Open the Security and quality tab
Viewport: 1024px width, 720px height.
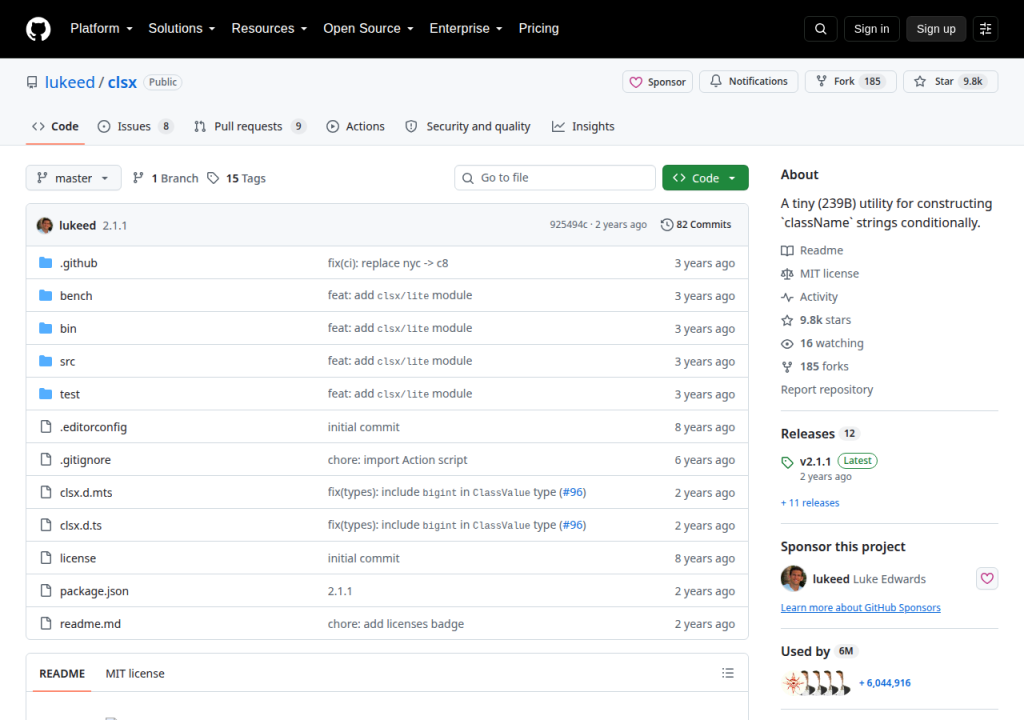468,127
